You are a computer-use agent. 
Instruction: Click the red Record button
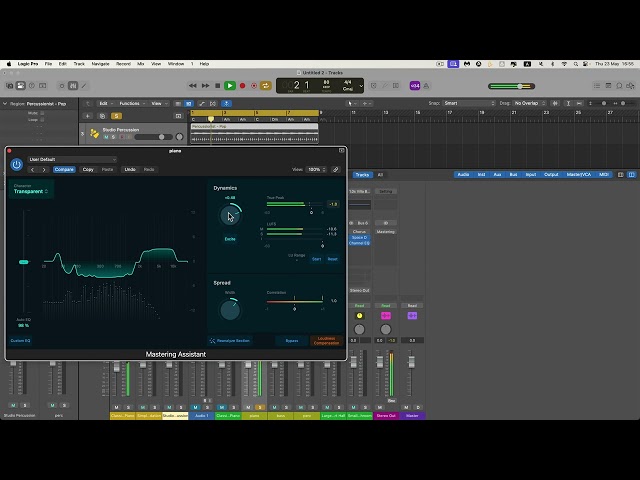(242, 86)
